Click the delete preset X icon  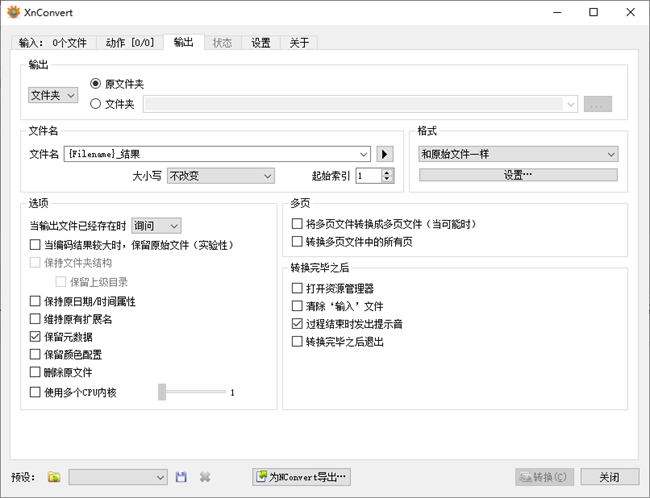pyautogui.click(x=205, y=477)
